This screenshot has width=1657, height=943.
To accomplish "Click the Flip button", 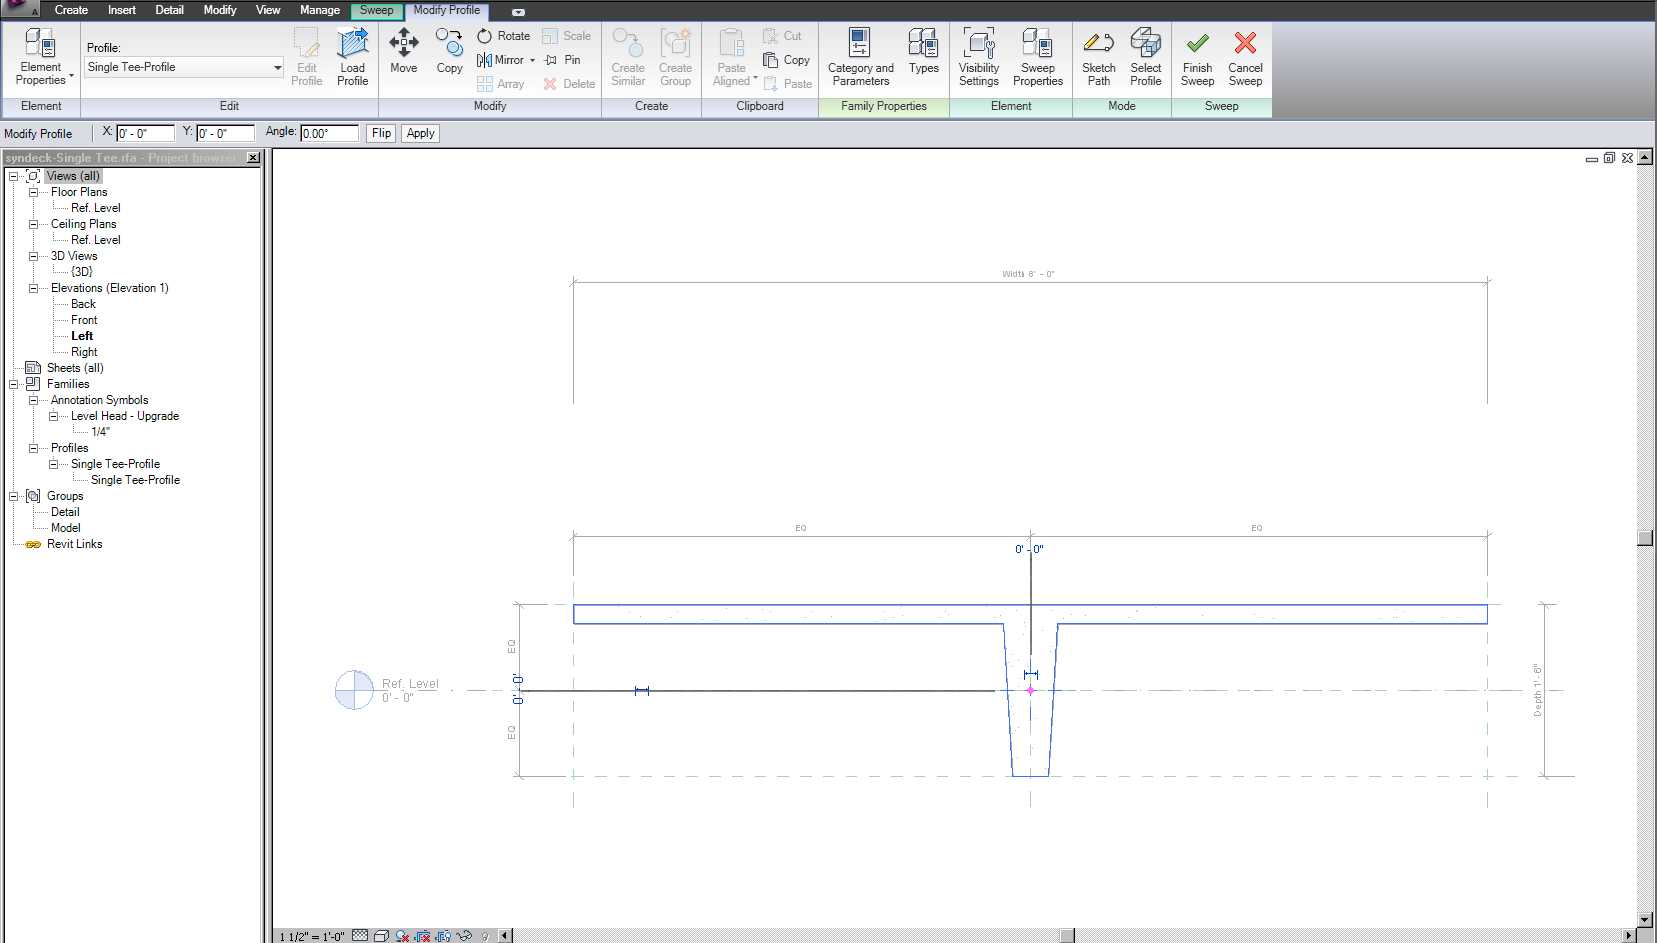I will [381, 133].
